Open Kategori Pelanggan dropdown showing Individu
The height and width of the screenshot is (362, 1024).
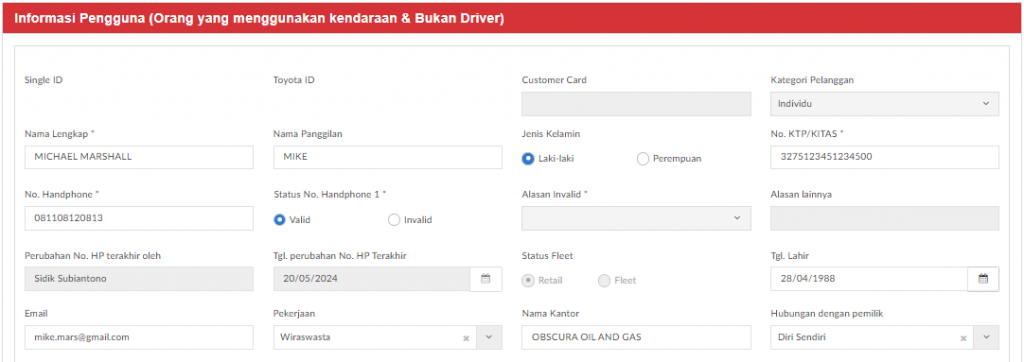(x=885, y=104)
